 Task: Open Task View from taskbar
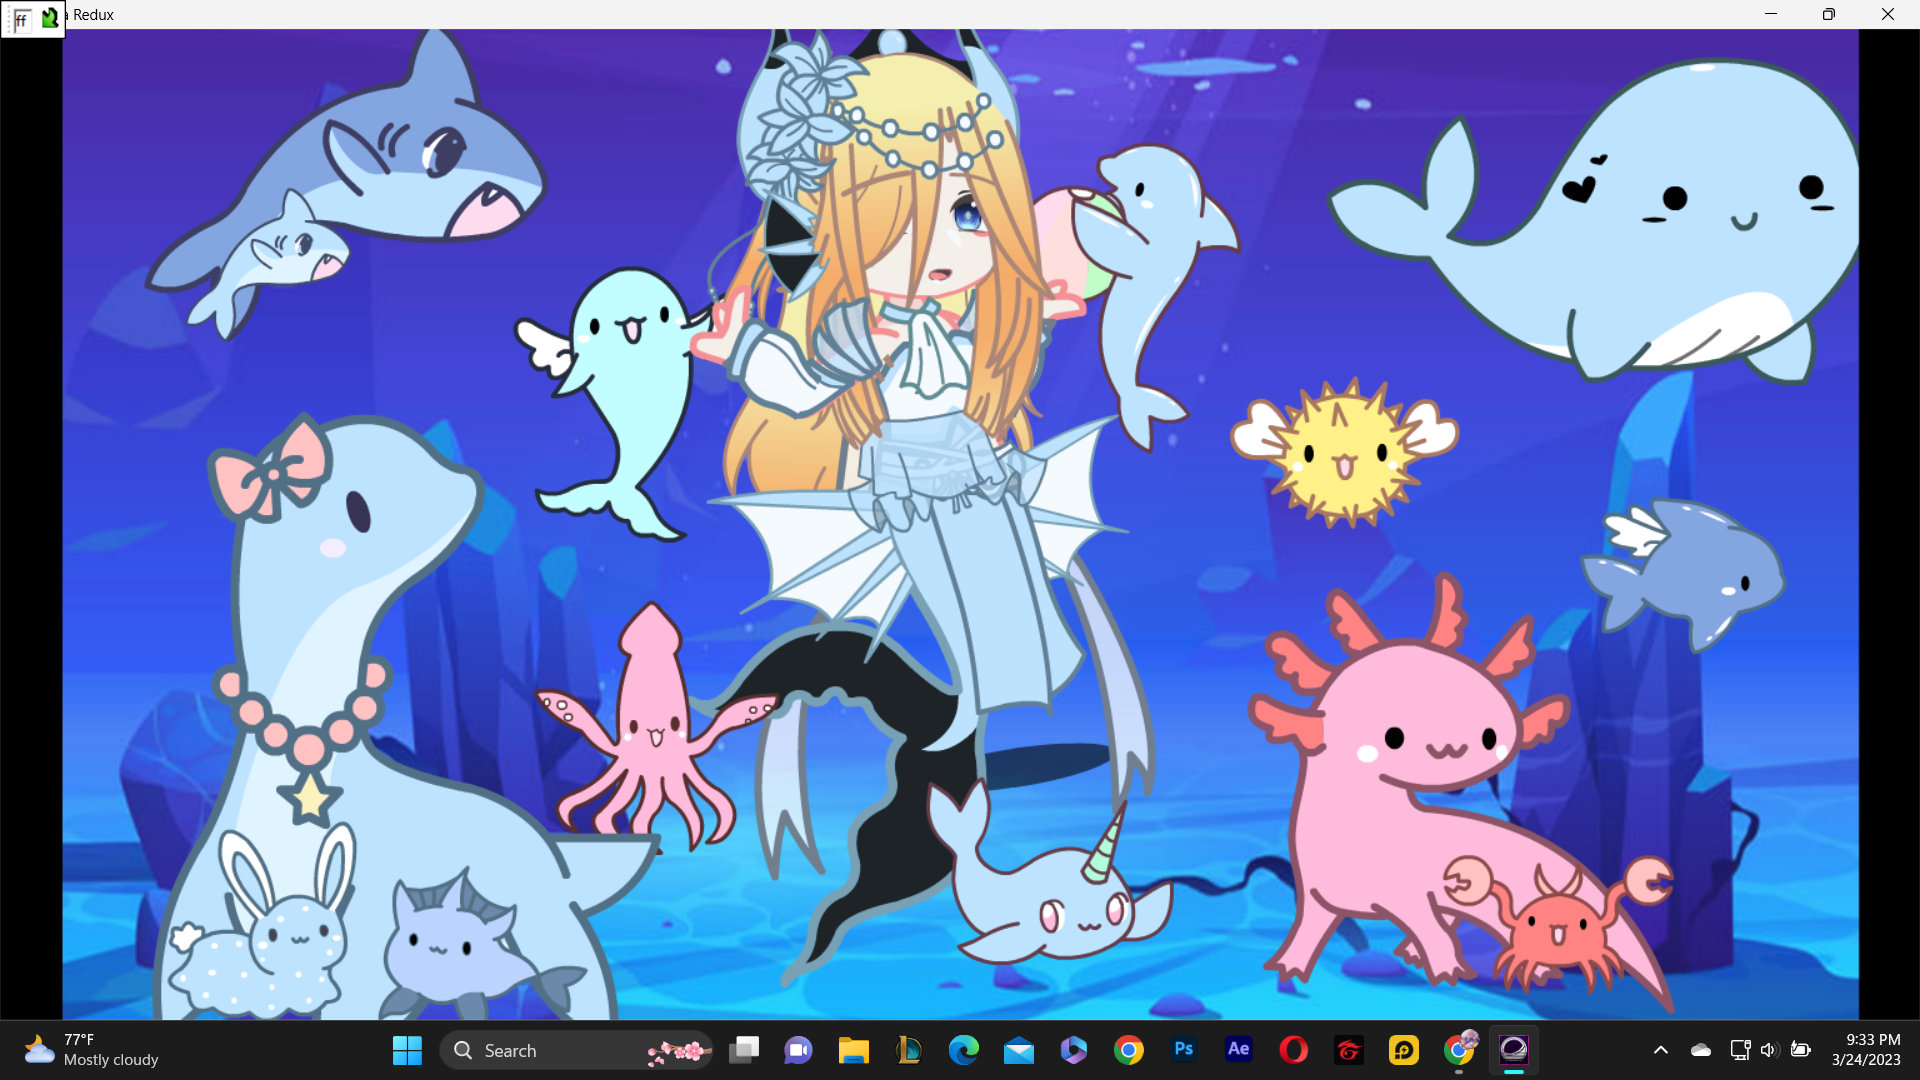tap(744, 1050)
